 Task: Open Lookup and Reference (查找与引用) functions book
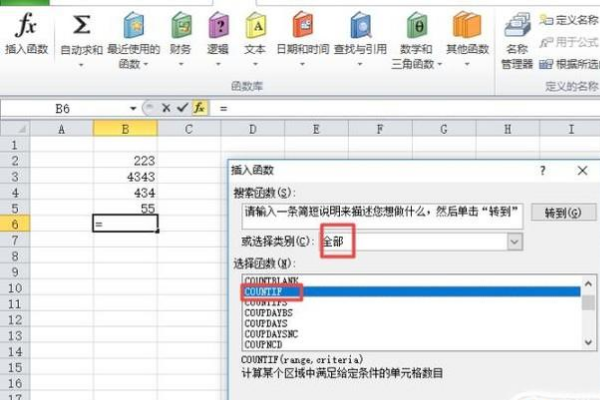(360, 25)
